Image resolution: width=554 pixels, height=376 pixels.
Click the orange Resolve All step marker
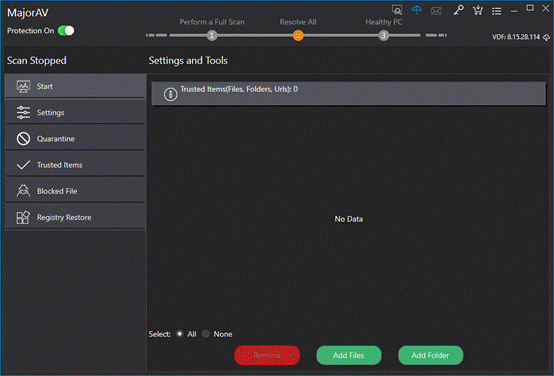(x=298, y=35)
